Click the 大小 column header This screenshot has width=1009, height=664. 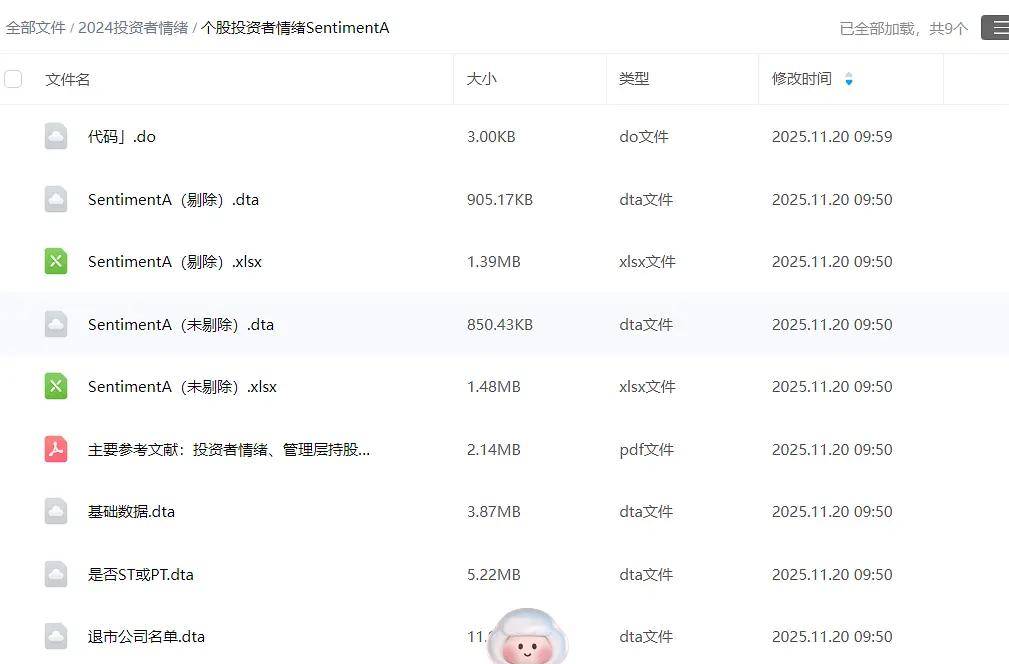[481, 79]
